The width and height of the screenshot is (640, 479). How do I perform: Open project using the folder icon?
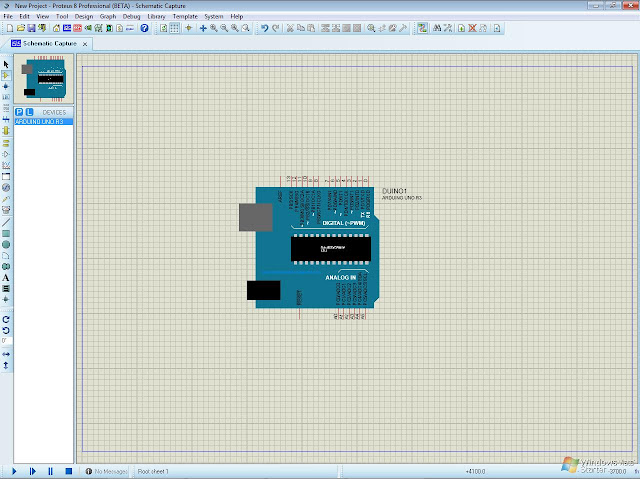click(20, 28)
